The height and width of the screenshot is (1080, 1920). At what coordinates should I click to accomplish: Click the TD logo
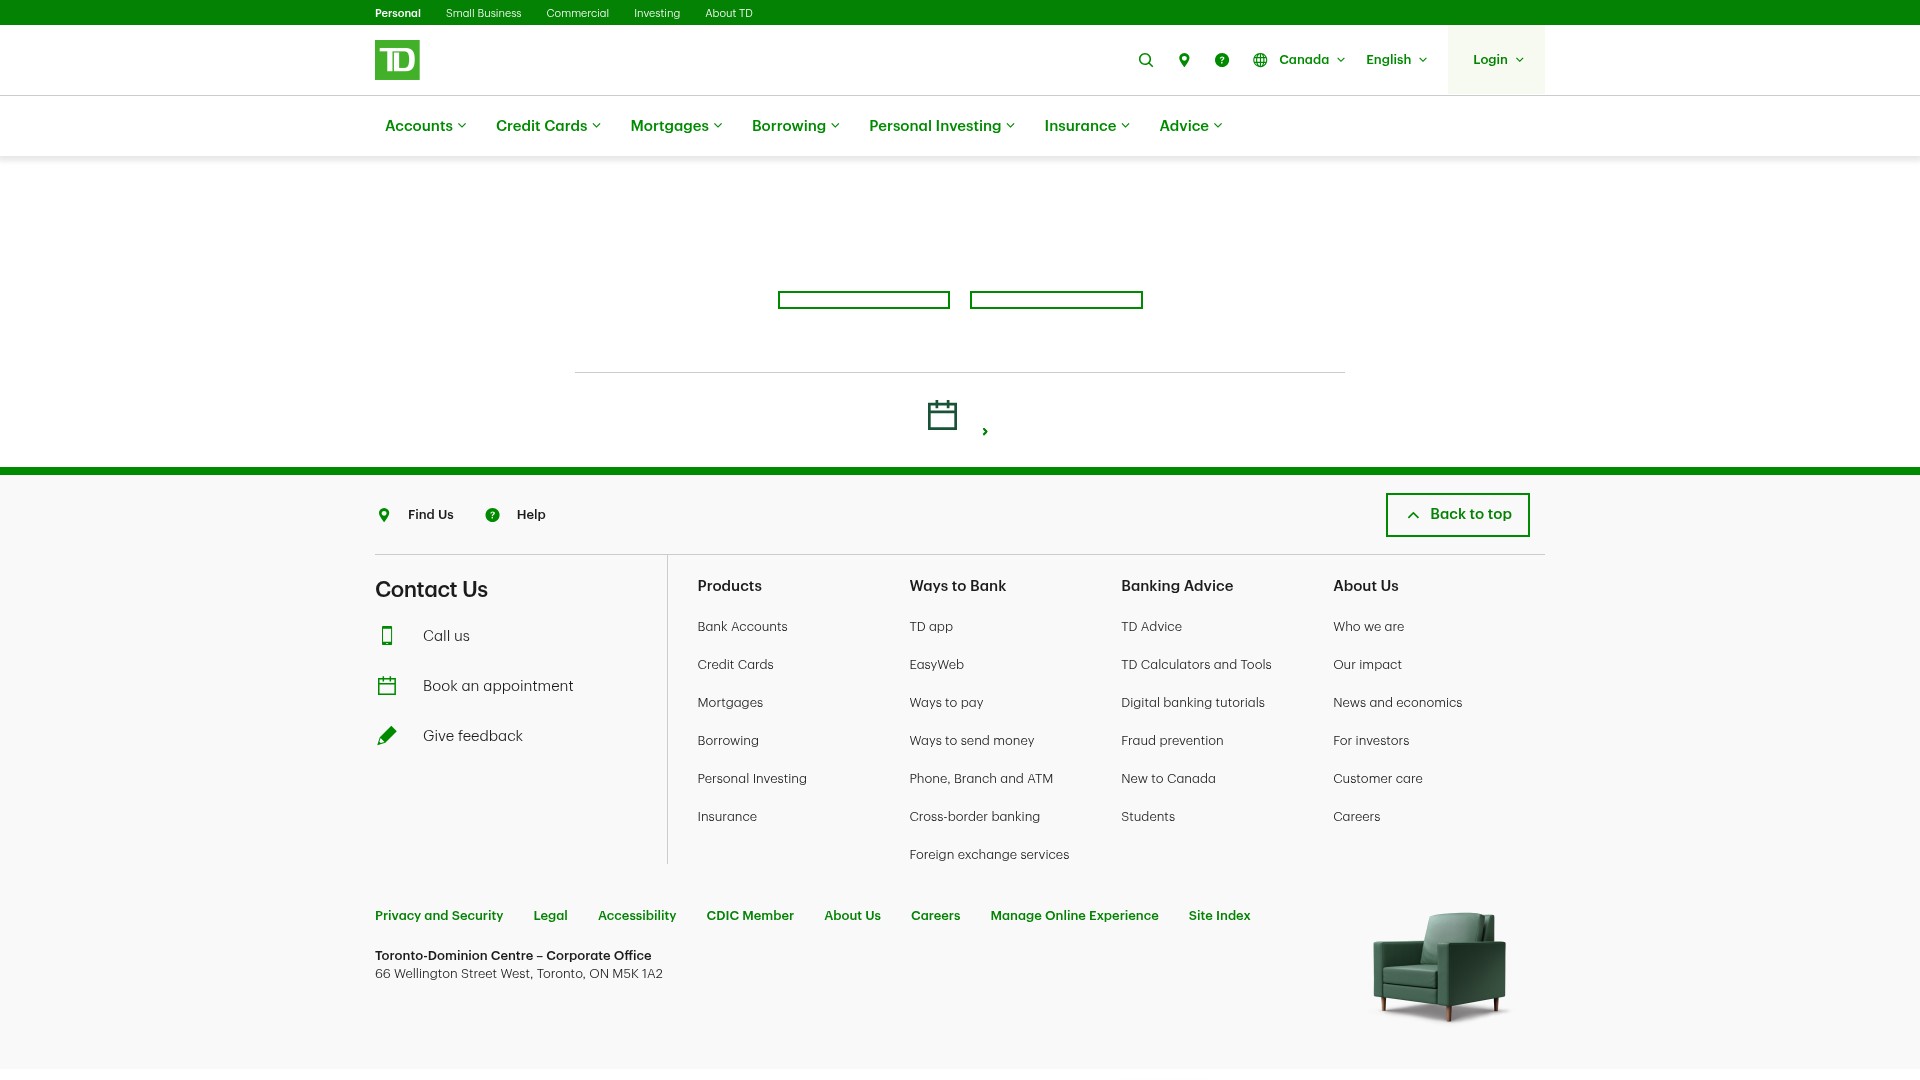[x=397, y=60]
